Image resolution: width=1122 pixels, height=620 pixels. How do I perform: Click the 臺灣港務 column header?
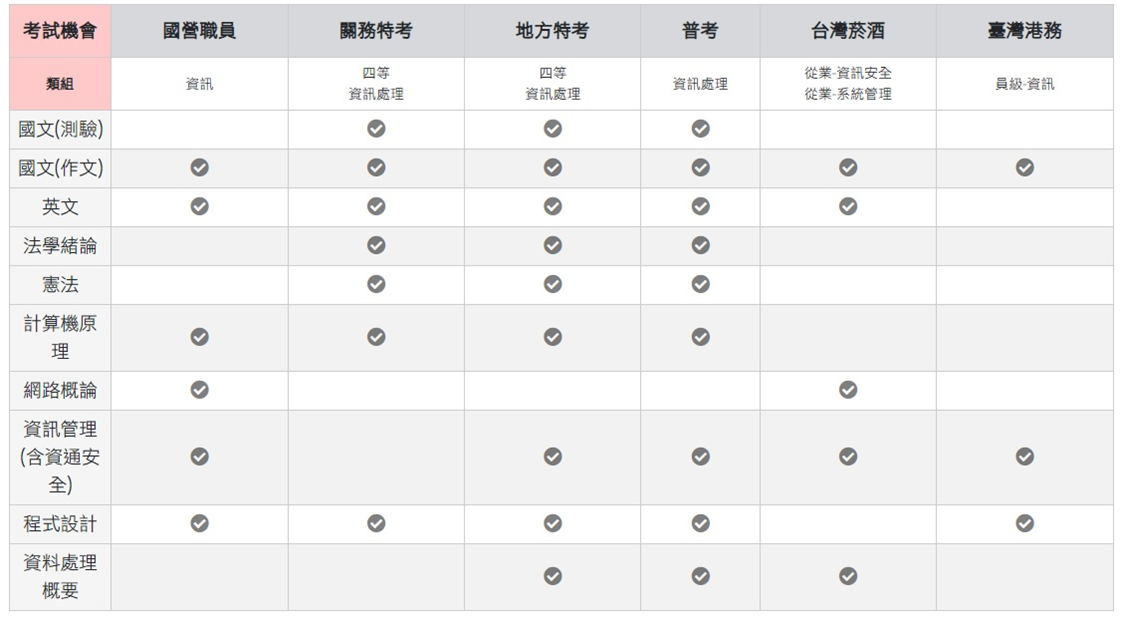click(1024, 31)
